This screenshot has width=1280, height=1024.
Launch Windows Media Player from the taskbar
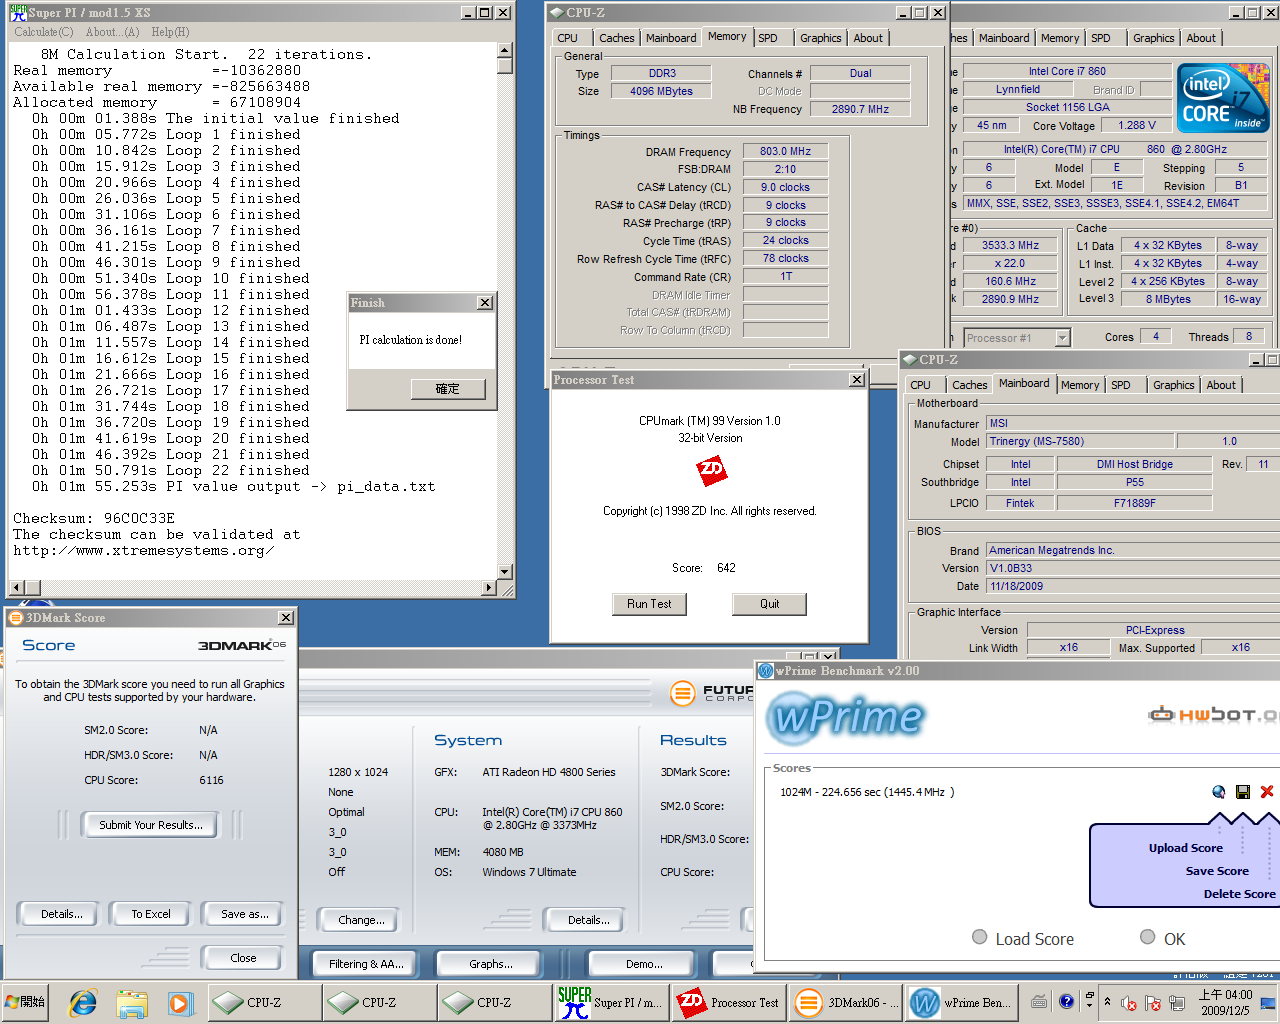pos(179,1002)
